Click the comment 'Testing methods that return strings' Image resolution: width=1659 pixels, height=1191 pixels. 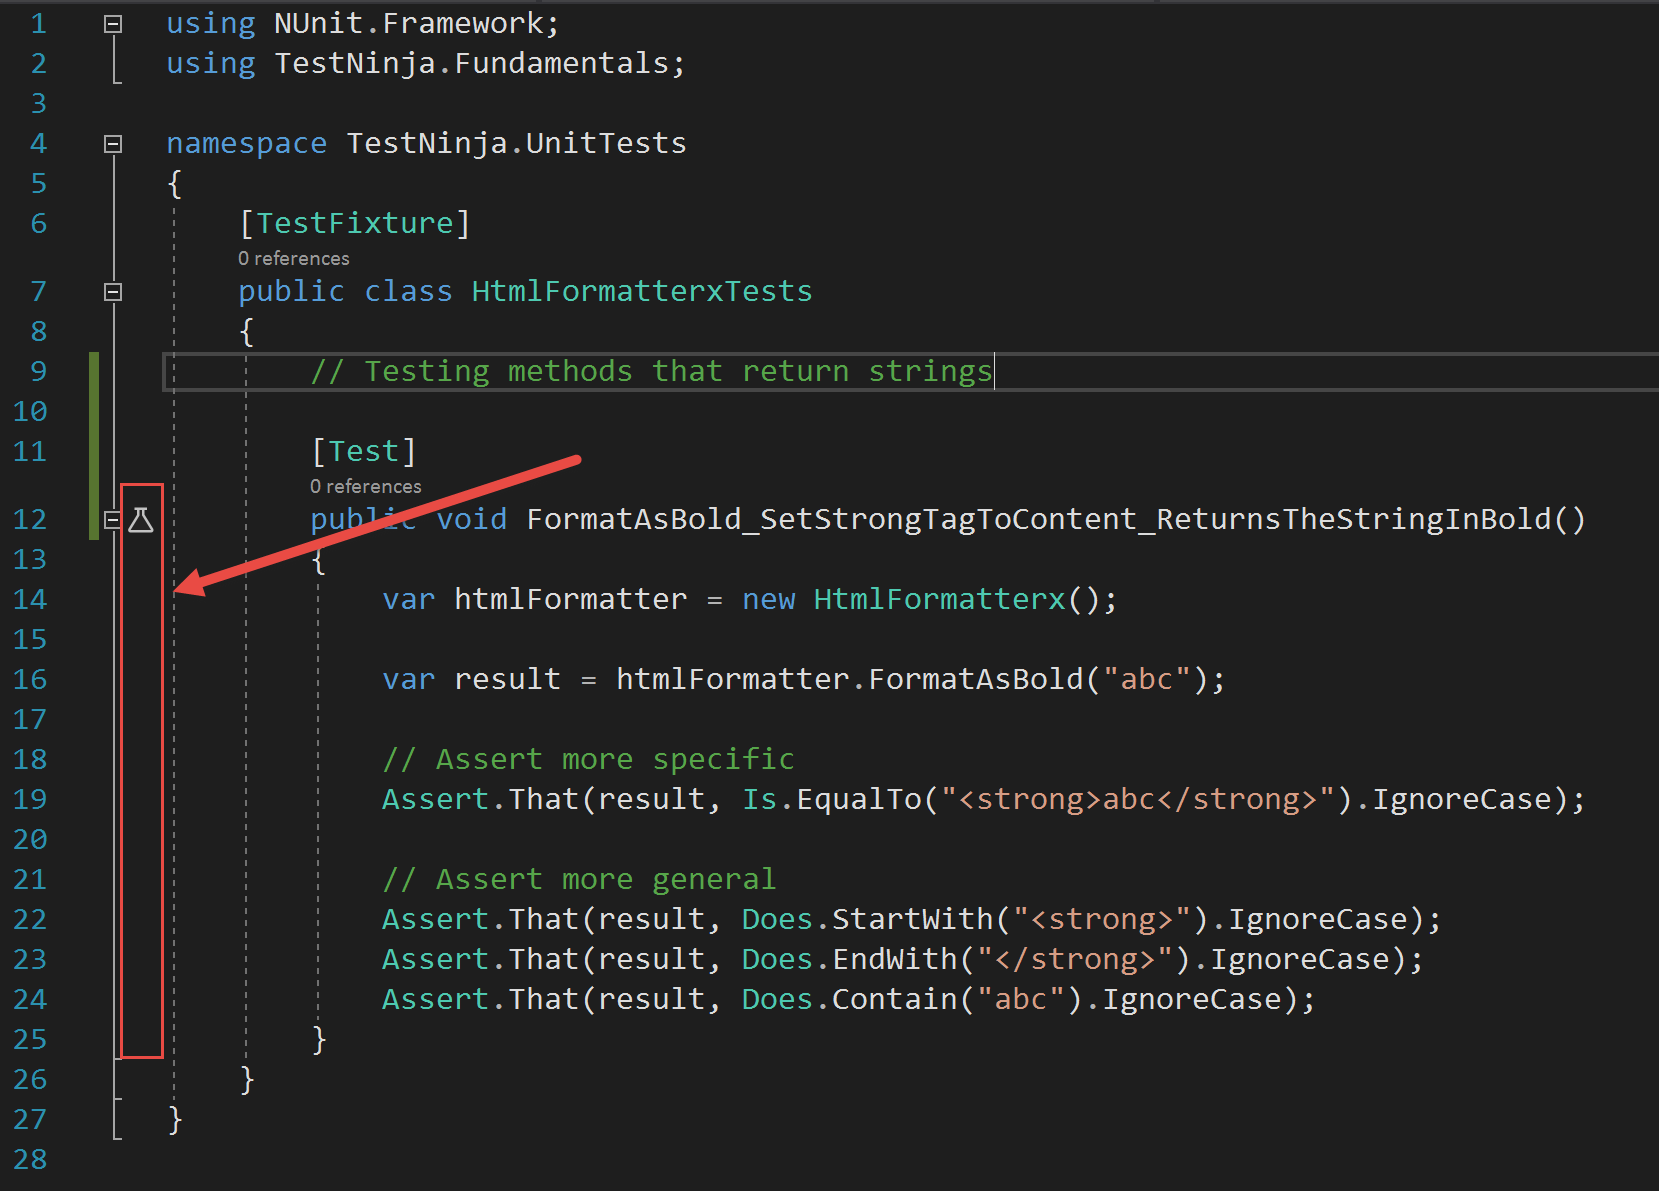click(x=652, y=371)
